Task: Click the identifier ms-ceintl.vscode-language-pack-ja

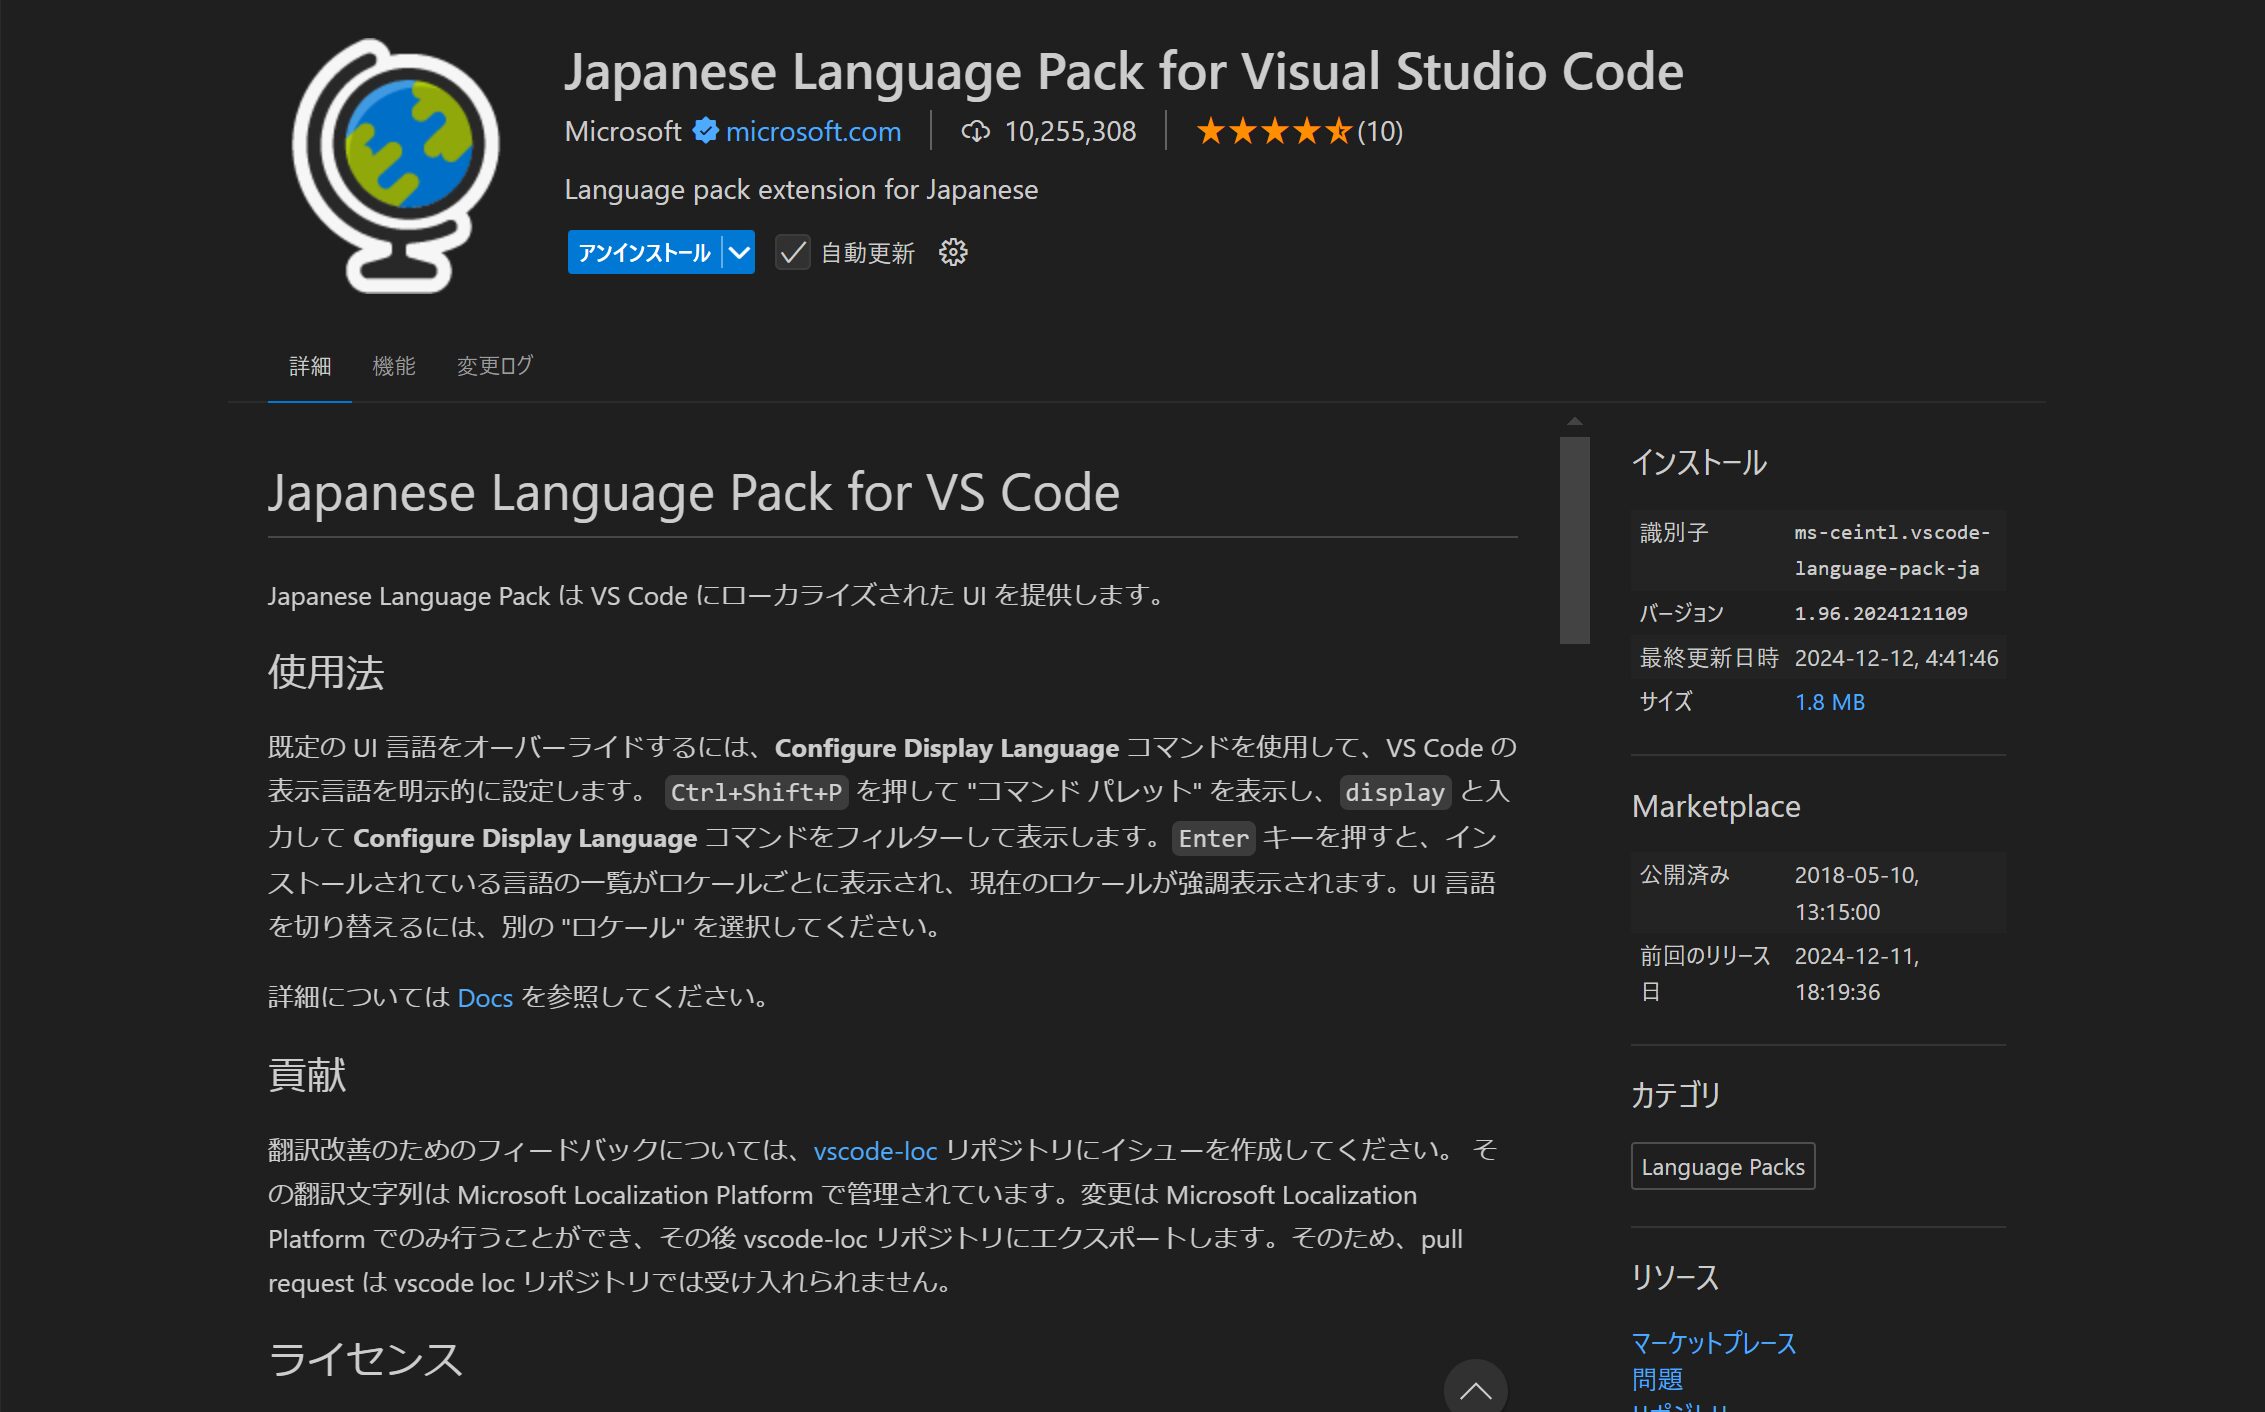Action: coord(1892,550)
